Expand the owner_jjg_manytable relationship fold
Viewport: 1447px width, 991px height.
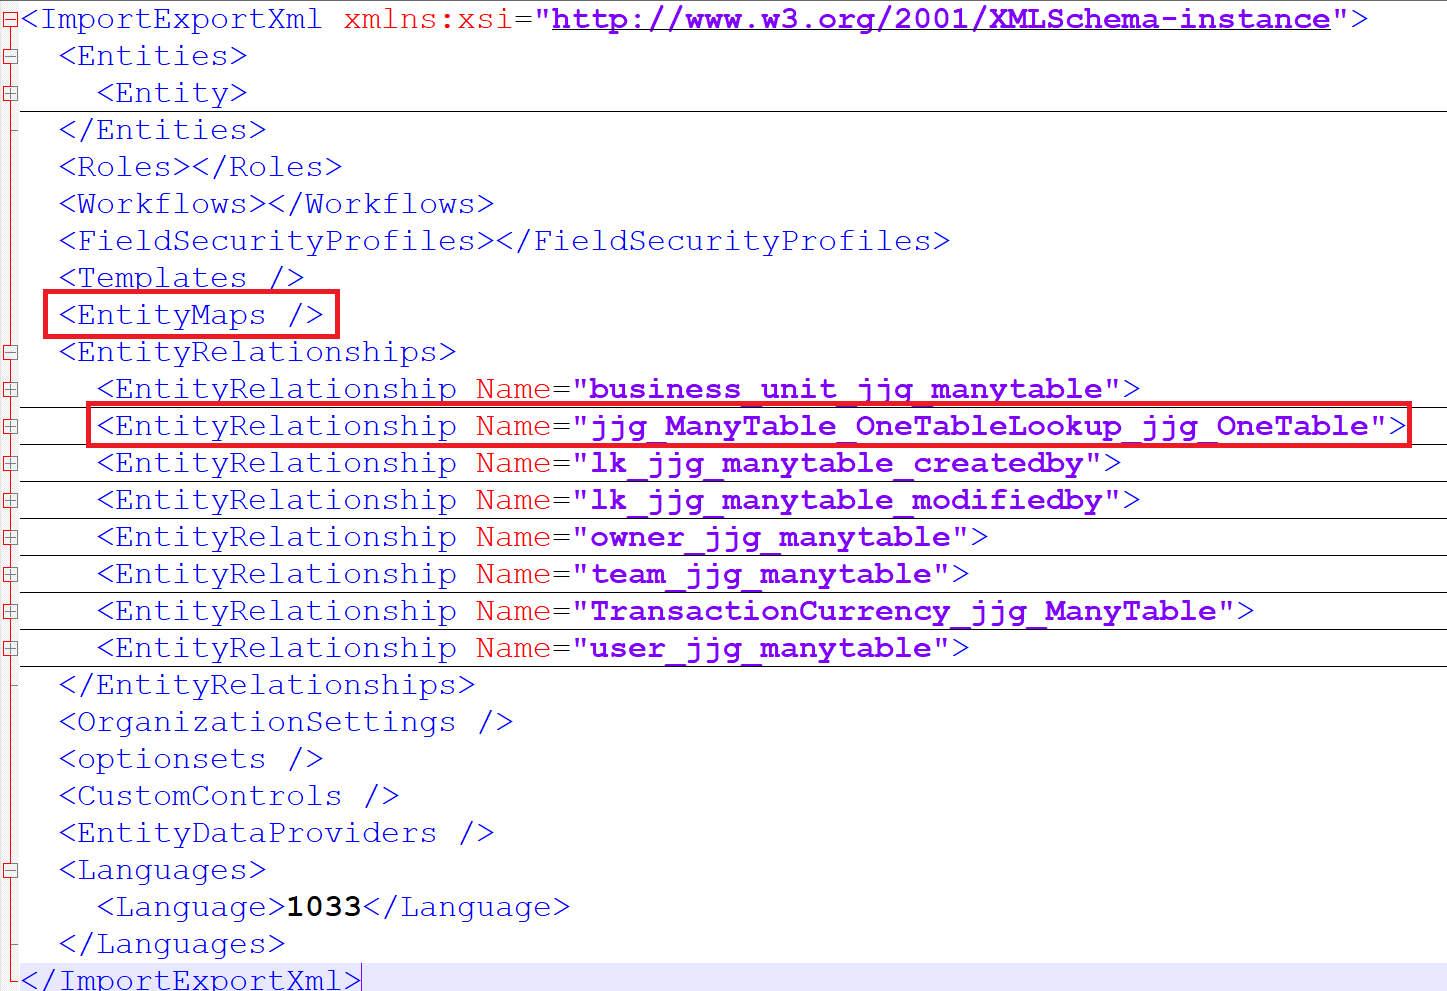(x=10, y=537)
